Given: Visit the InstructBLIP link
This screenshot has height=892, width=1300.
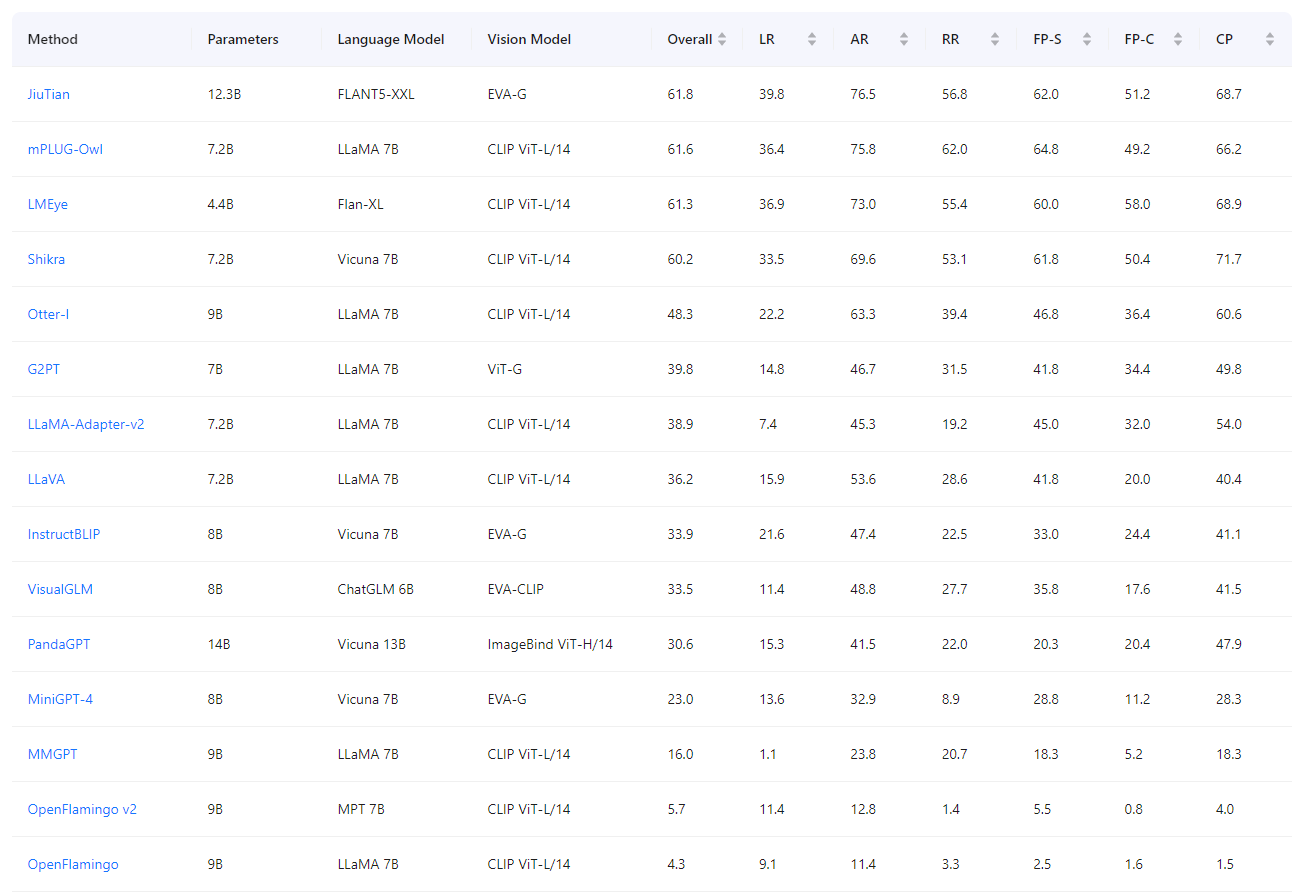Looking at the screenshot, I should tap(64, 535).
